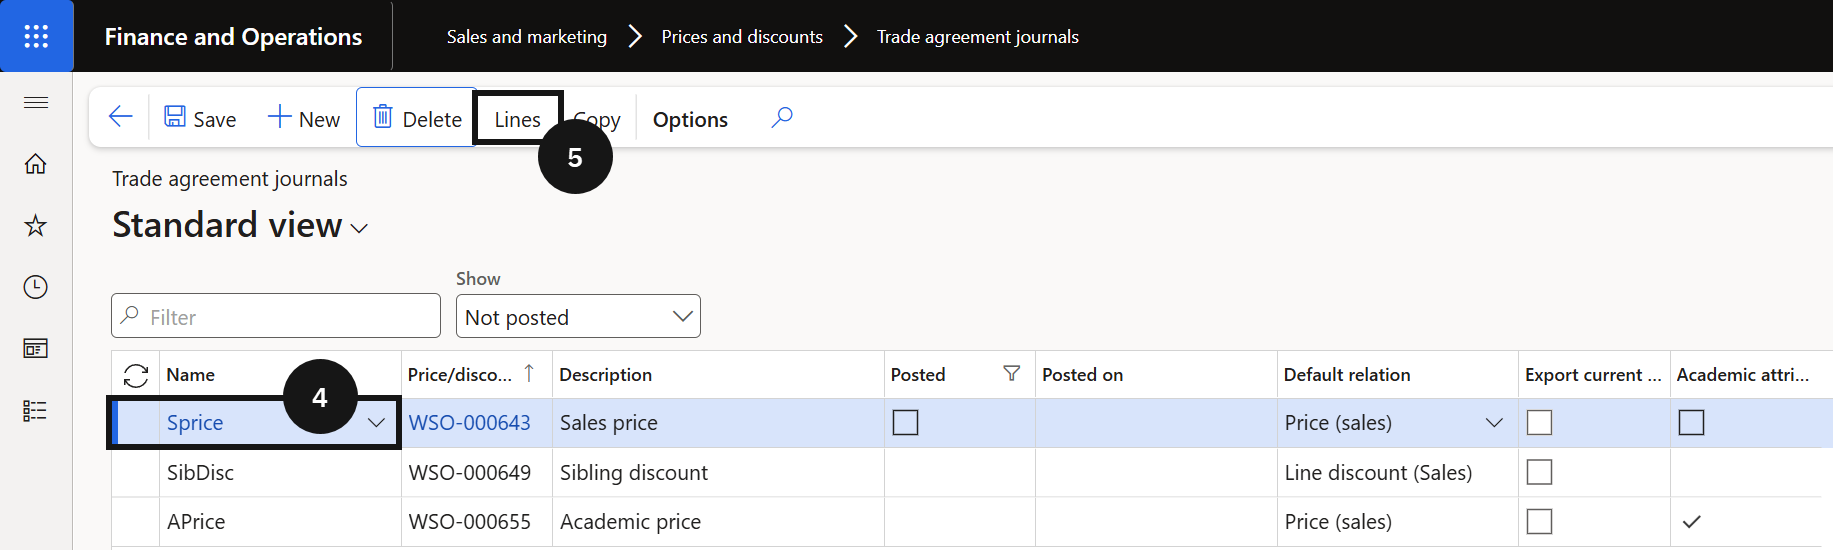Click the Posted on column header

1082,374
